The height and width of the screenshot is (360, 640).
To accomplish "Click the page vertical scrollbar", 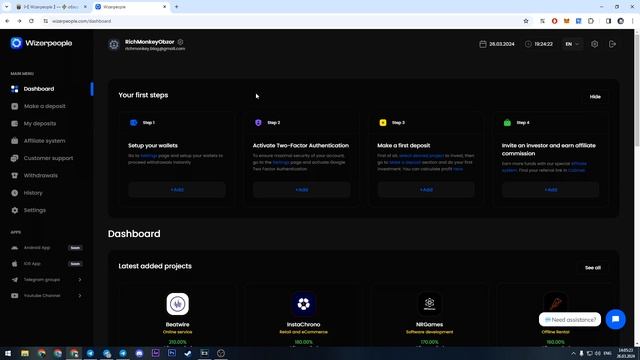I will point(637,90).
